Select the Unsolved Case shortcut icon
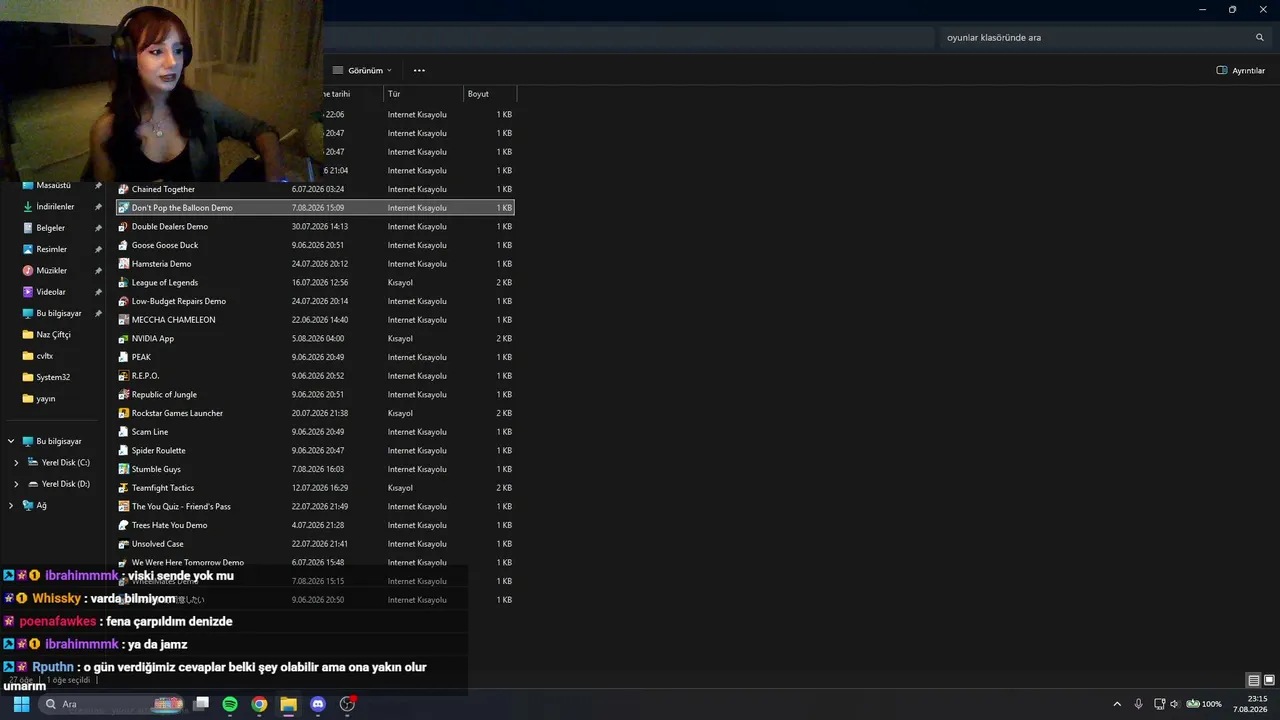 (124, 544)
